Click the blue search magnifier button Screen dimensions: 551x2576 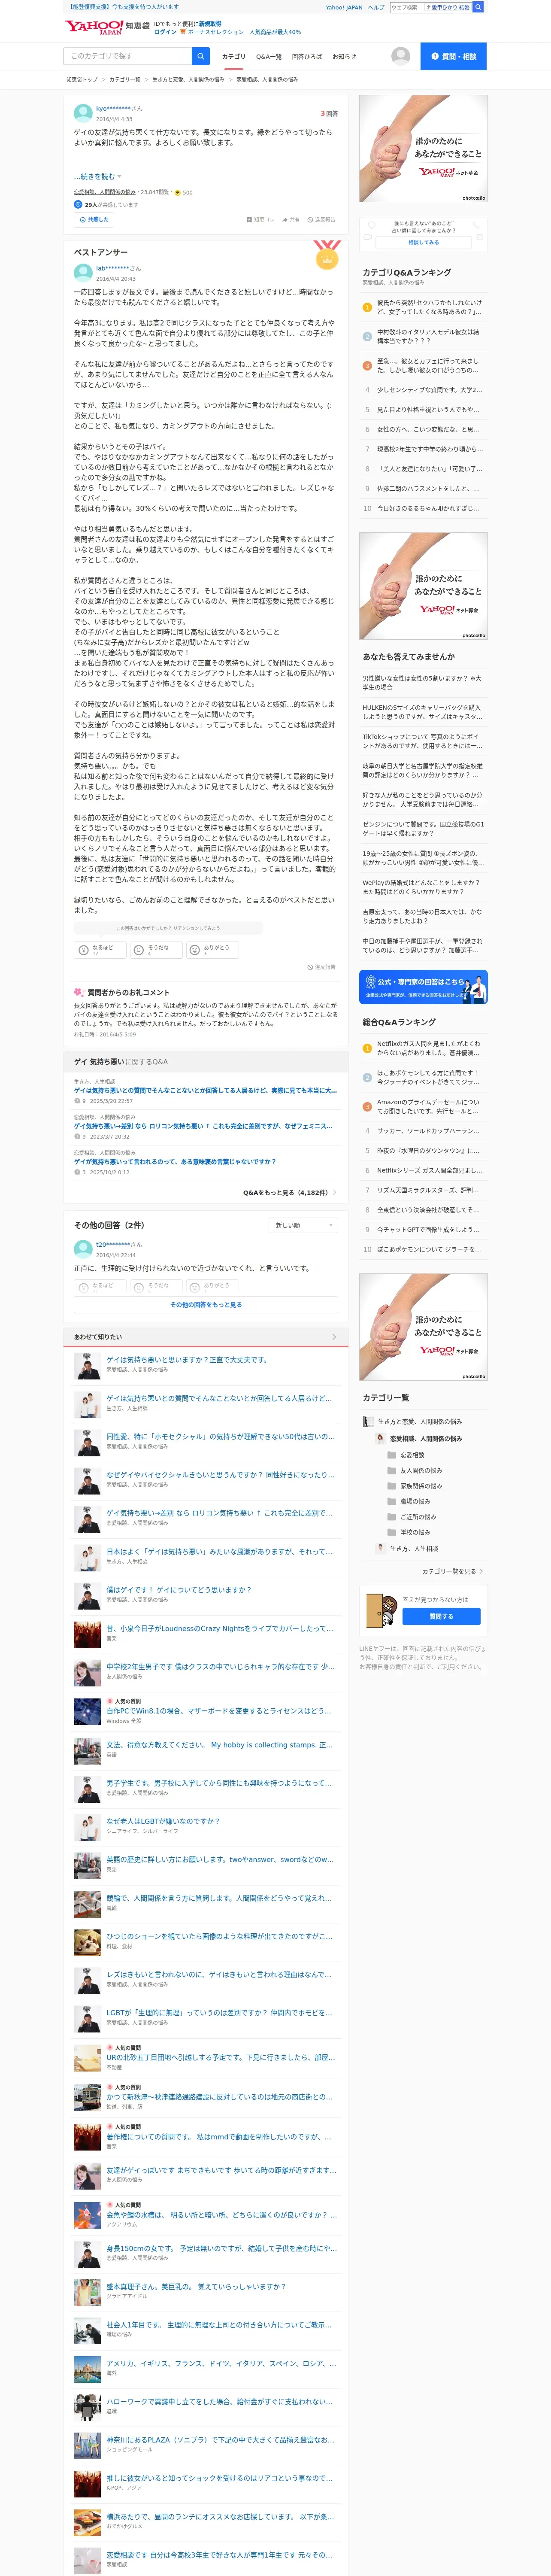click(201, 56)
